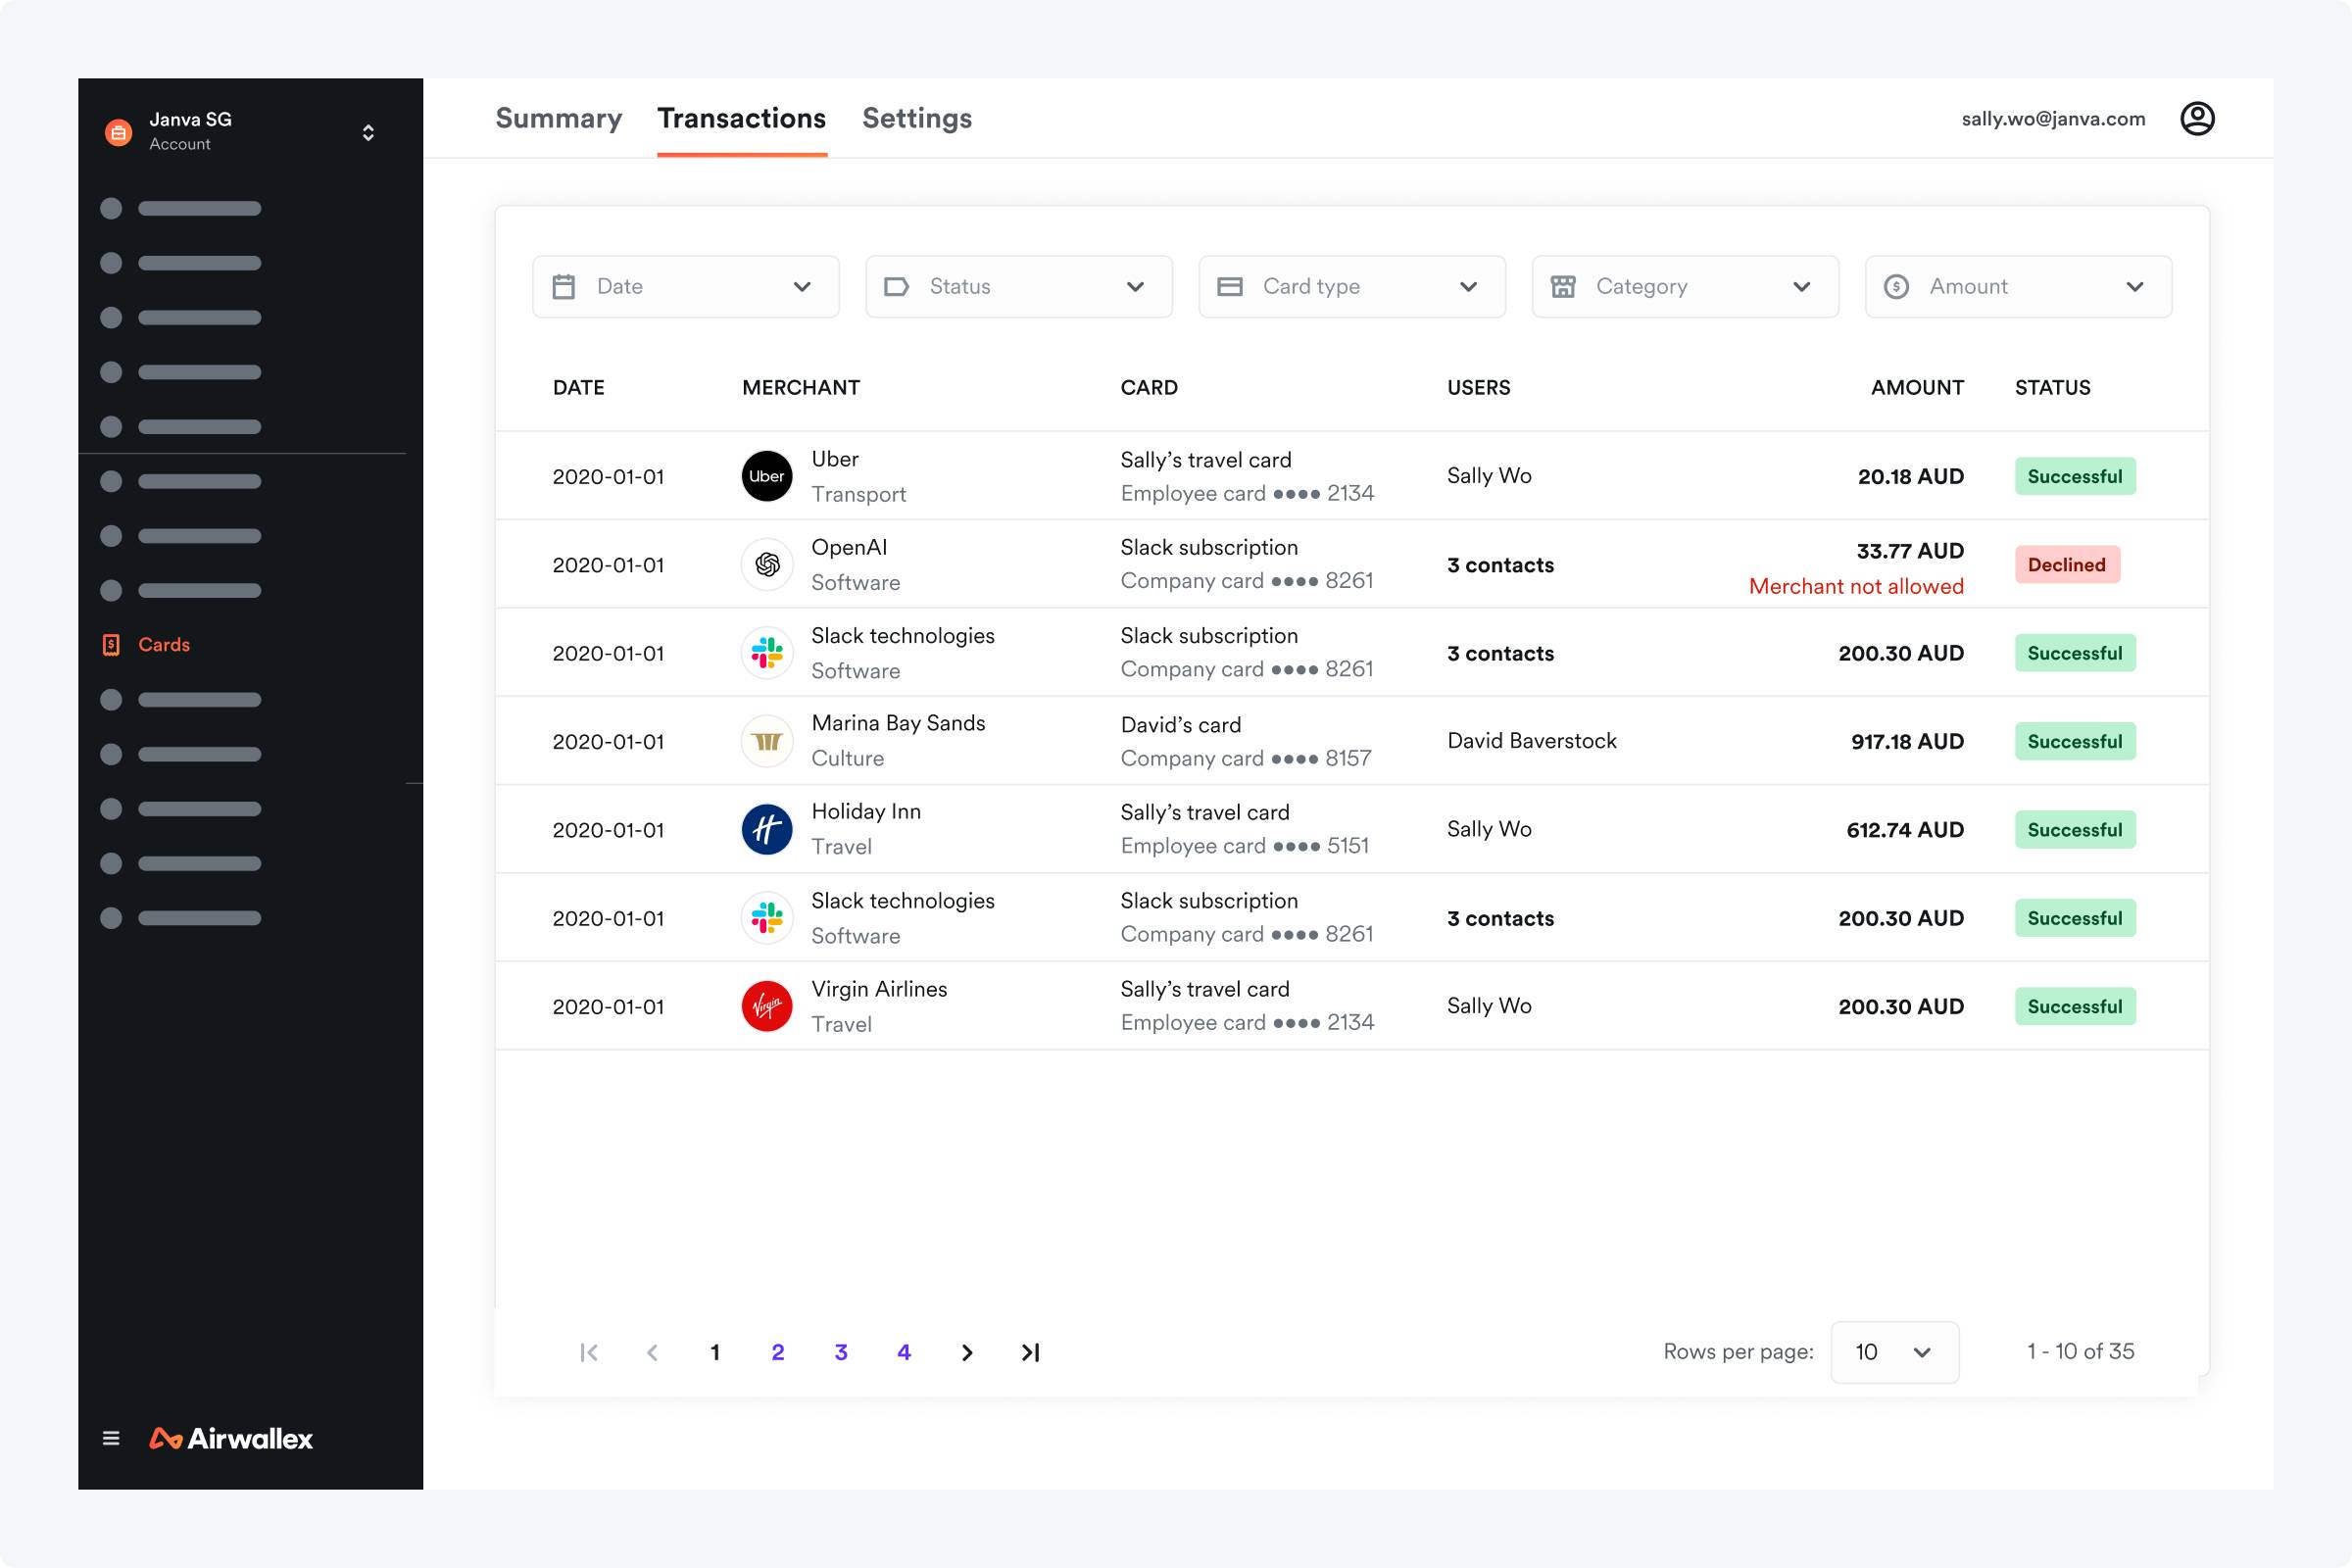This screenshot has width=2352, height=1568.
Task: Select the Slack technologies logo
Action: pyautogui.click(x=766, y=652)
